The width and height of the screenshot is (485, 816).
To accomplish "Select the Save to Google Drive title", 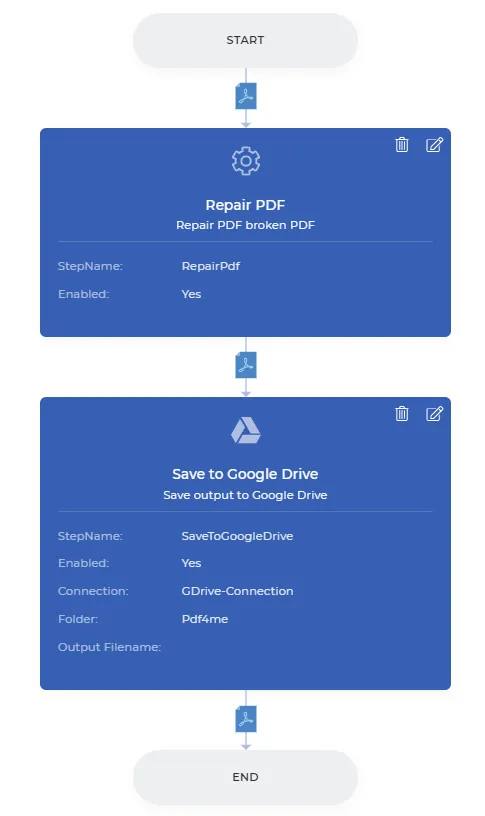I will pos(245,474).
